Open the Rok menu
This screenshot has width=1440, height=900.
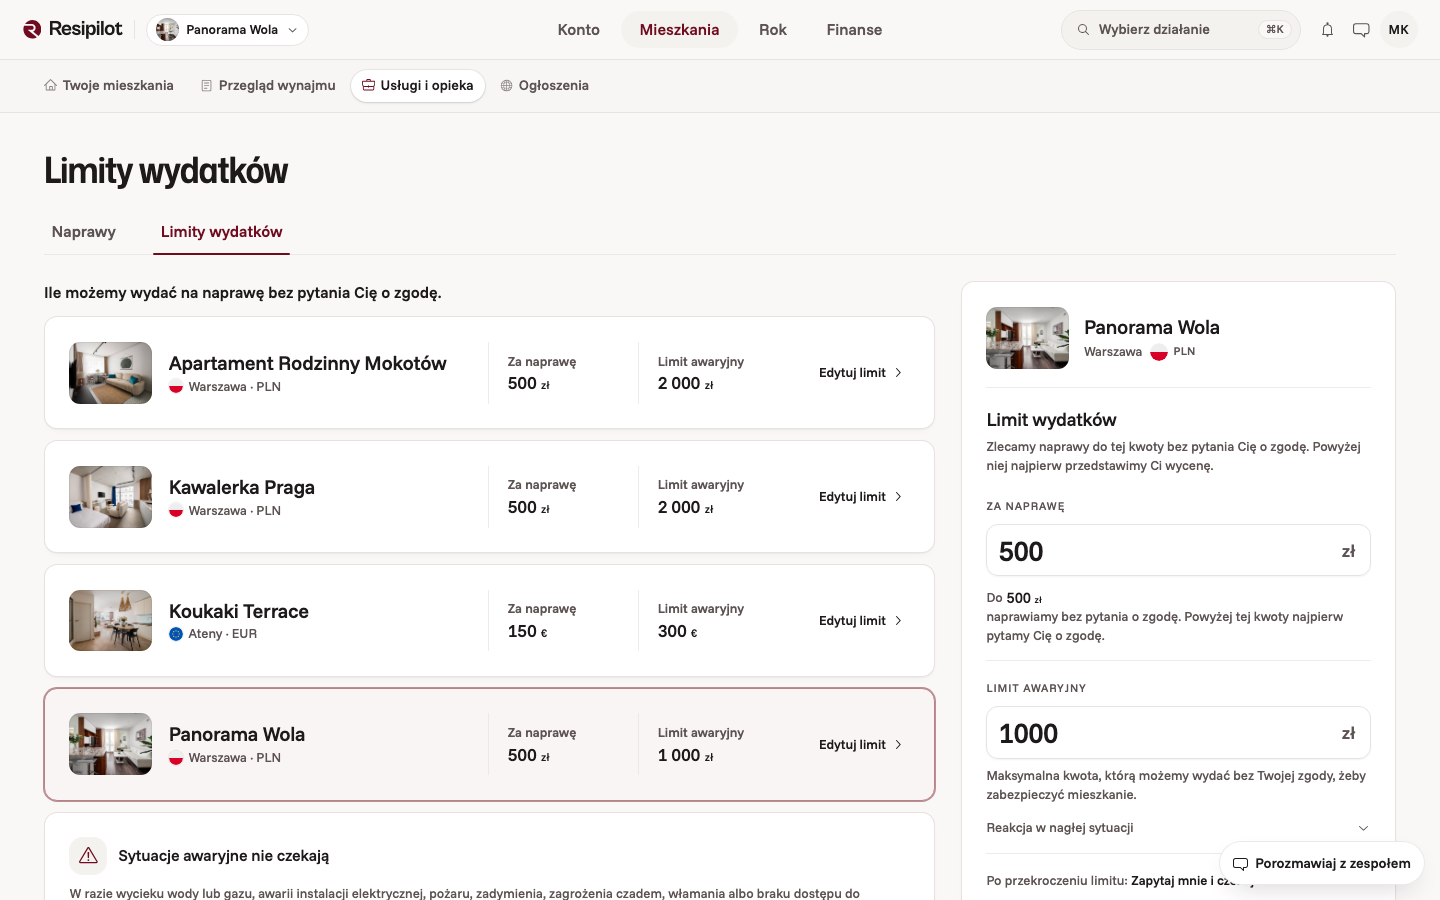773,30
